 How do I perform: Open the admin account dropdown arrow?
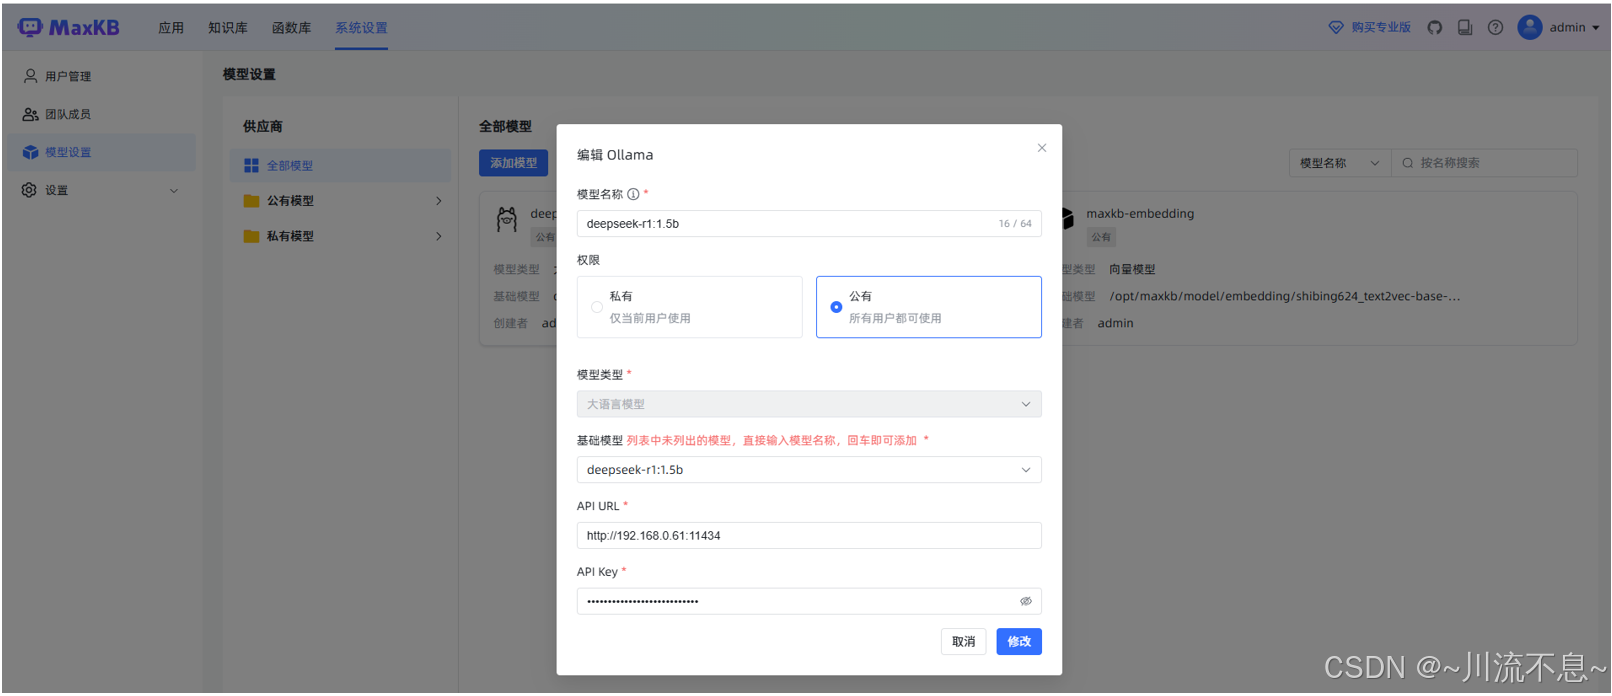click(1596, 28)
